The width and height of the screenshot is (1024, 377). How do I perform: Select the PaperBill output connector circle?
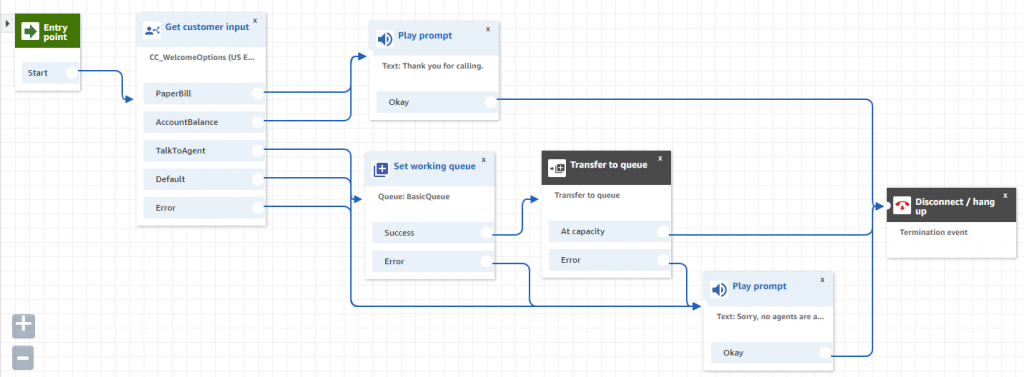point(258,93)
